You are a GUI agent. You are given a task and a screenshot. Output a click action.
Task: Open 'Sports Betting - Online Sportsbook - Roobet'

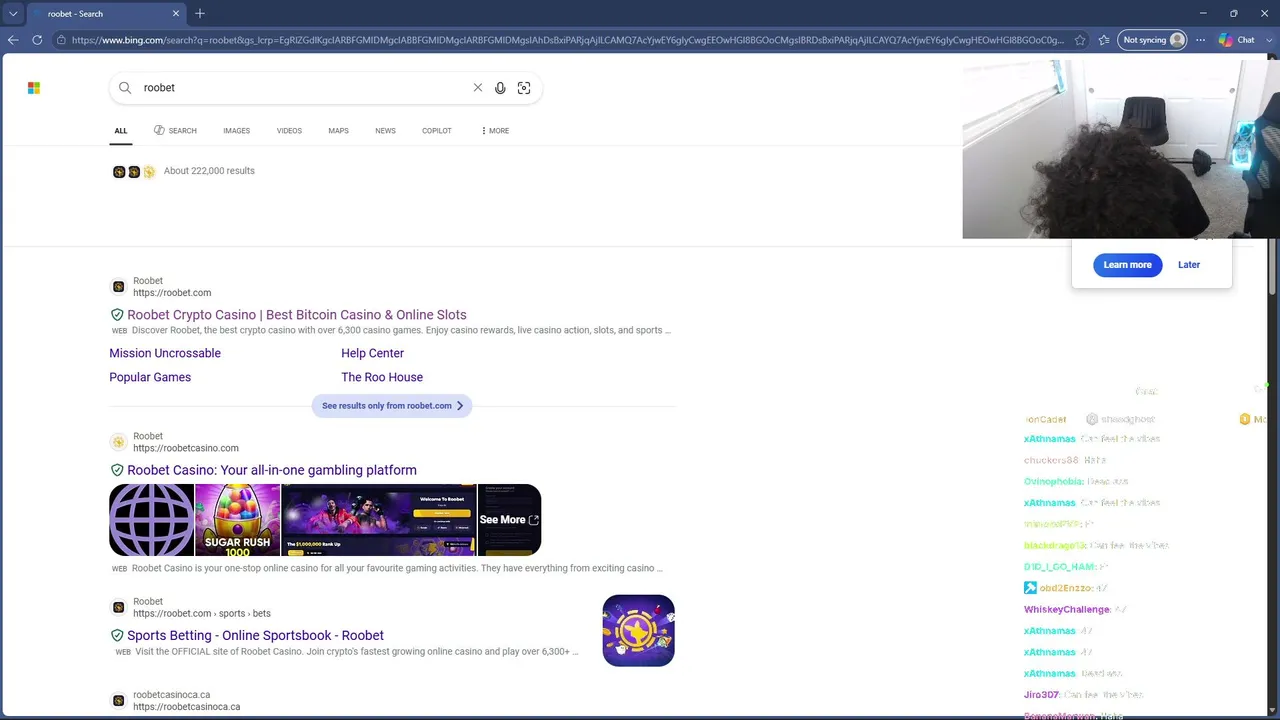[x=255, y=635]
